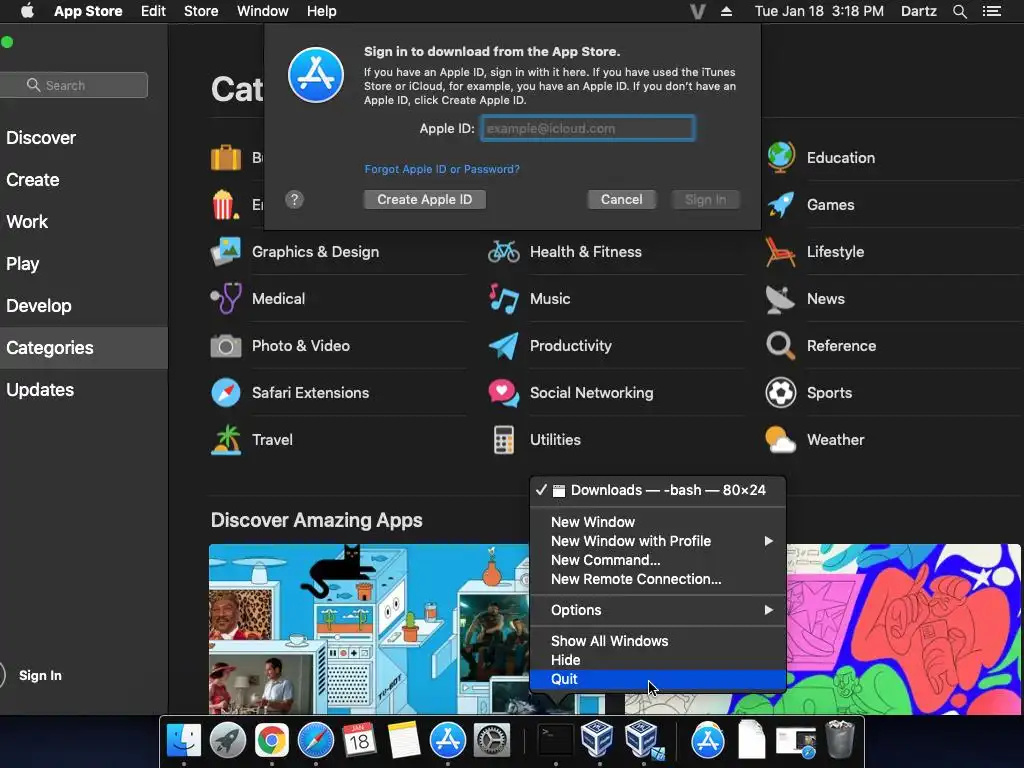Viewport: 1024px width, 768px height.
Task: Click the Productivity paper plane icon
Action: 504,345
